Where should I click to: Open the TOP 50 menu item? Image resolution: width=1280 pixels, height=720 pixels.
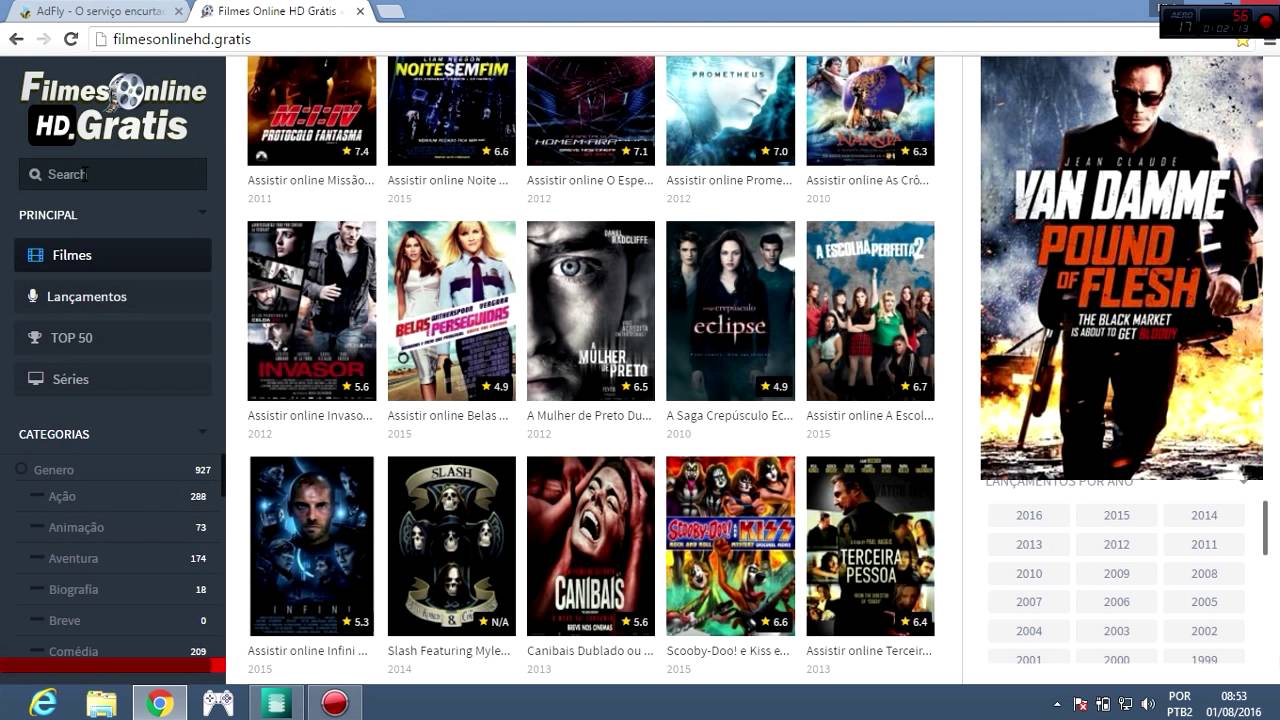coord(113,338)
